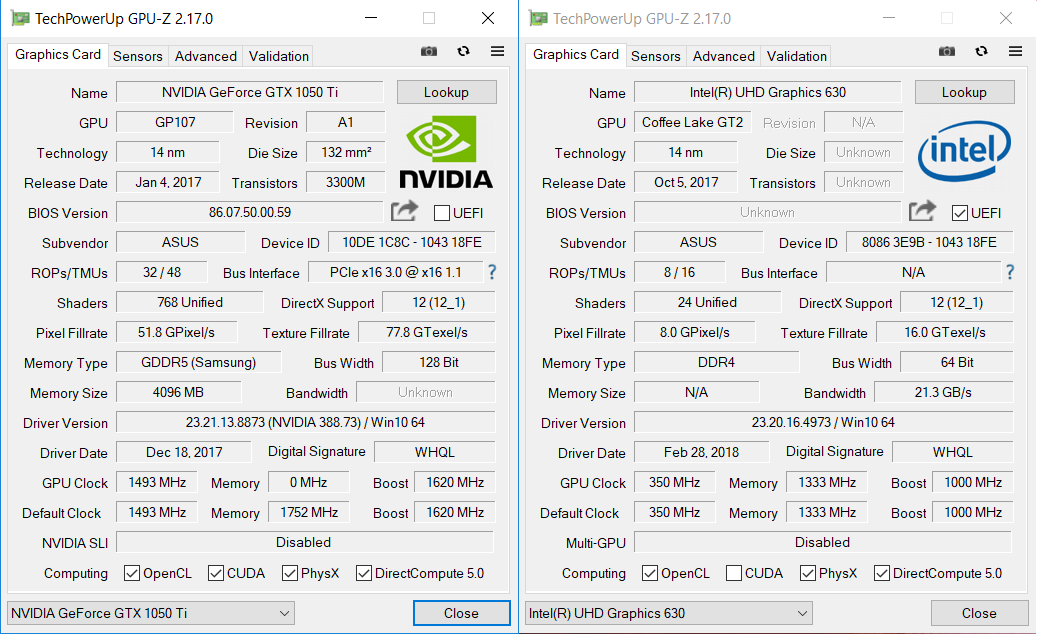Image resolution: width=1037 pixels, height=634 pixels.
Task: Take a screenshot in the NVIDIA GPU-Z window
Action: (x=429, y=52)
